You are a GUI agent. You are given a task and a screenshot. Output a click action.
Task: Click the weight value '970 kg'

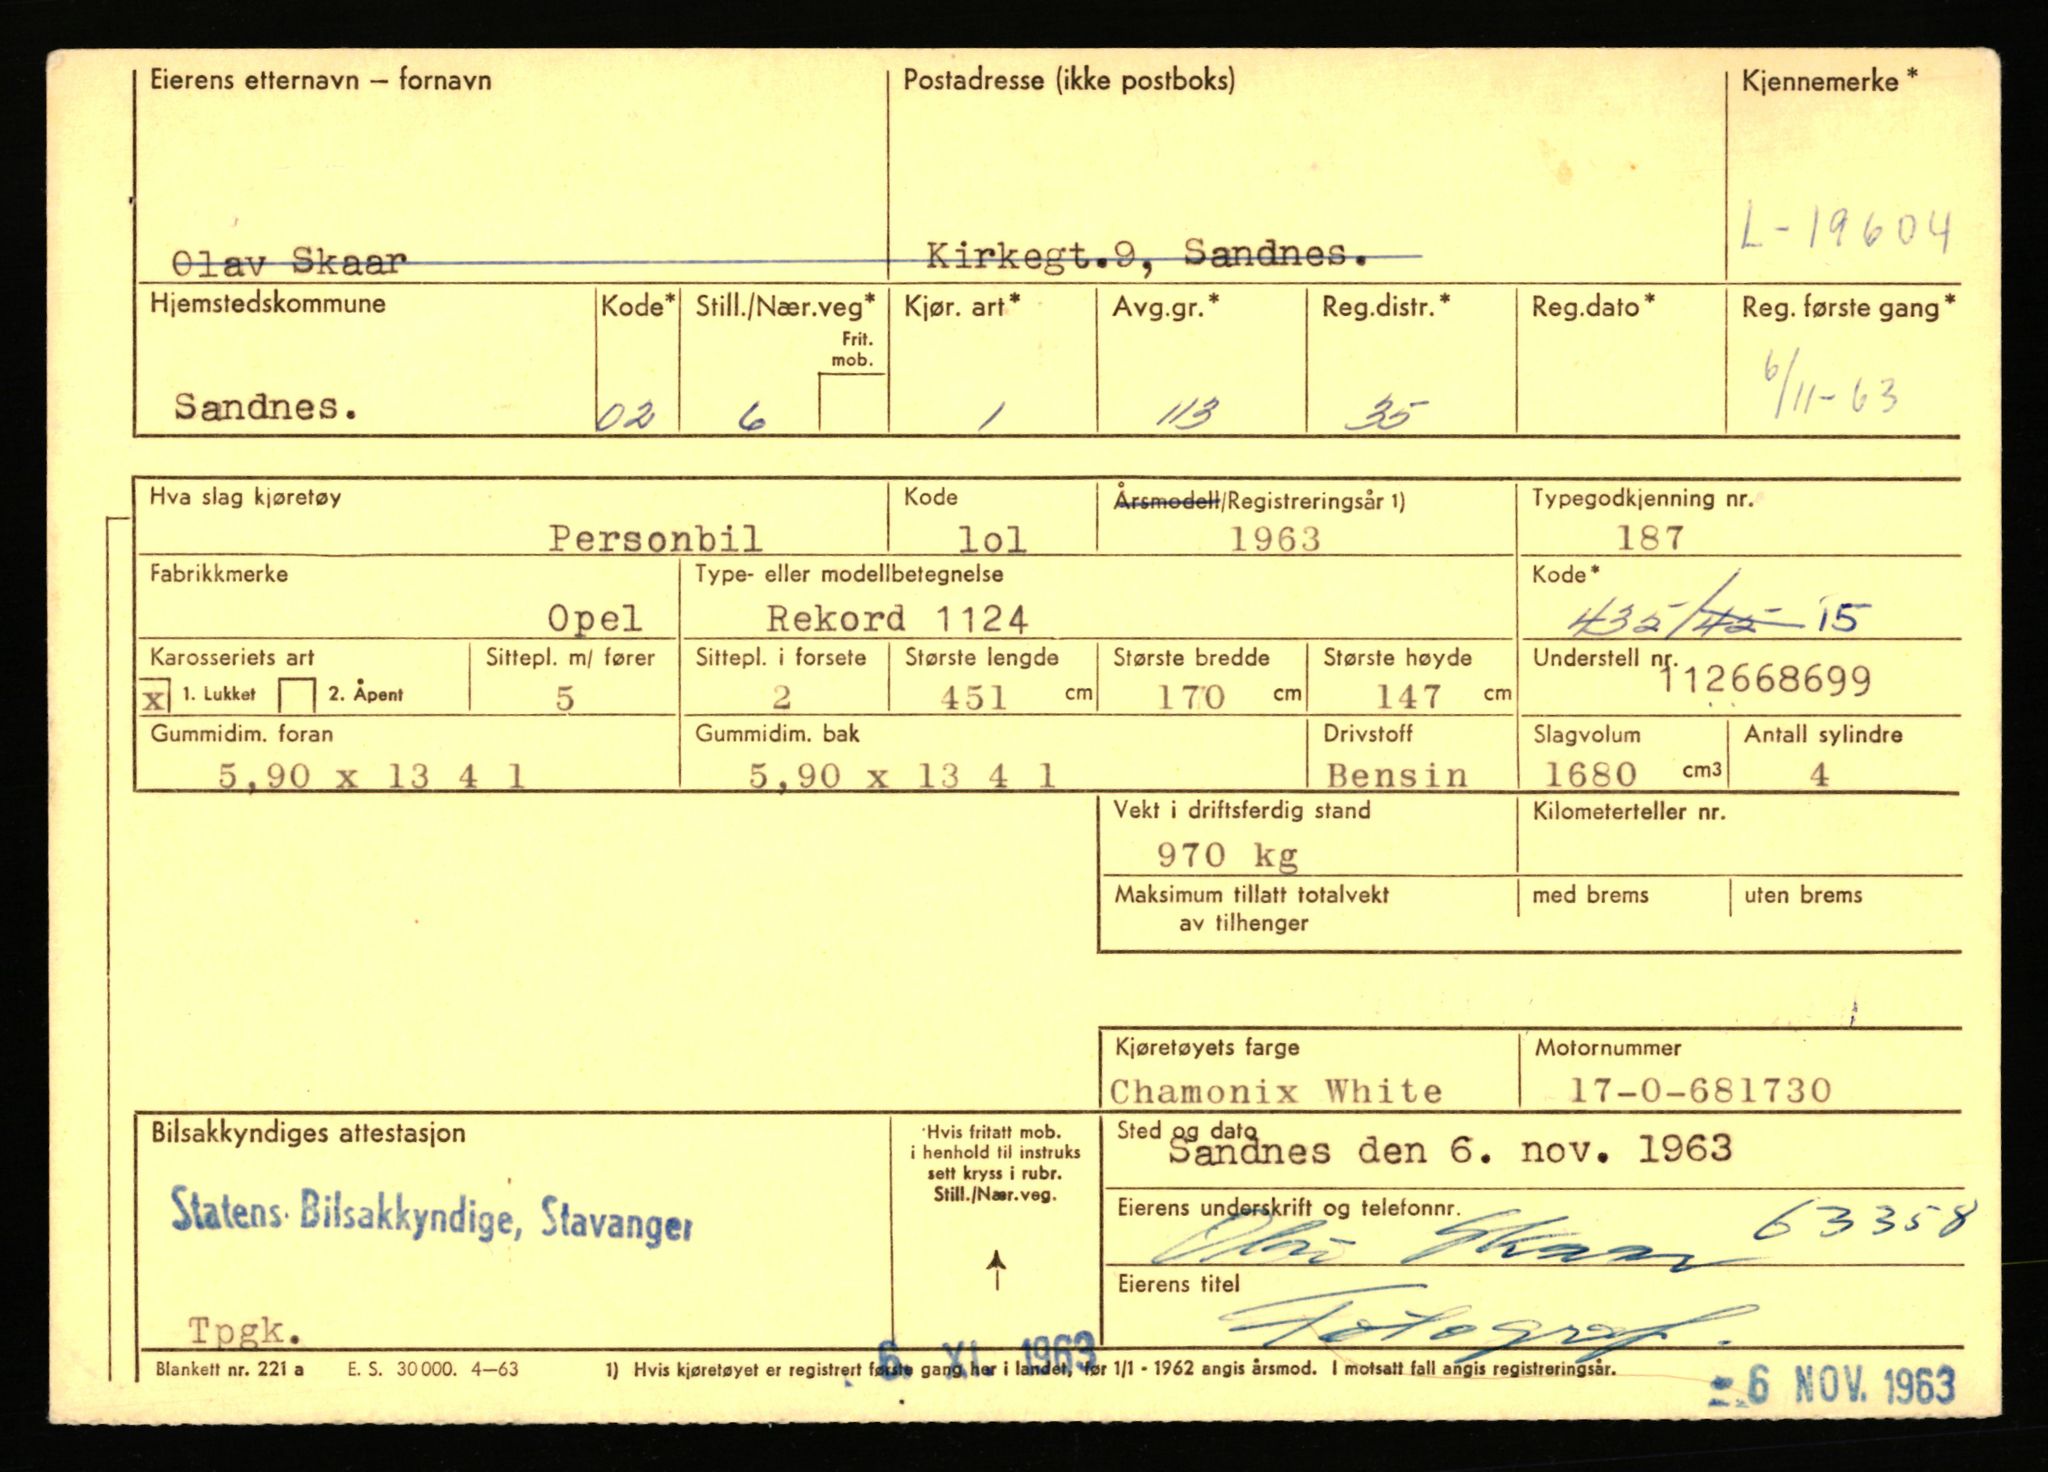coord(1227,855)
